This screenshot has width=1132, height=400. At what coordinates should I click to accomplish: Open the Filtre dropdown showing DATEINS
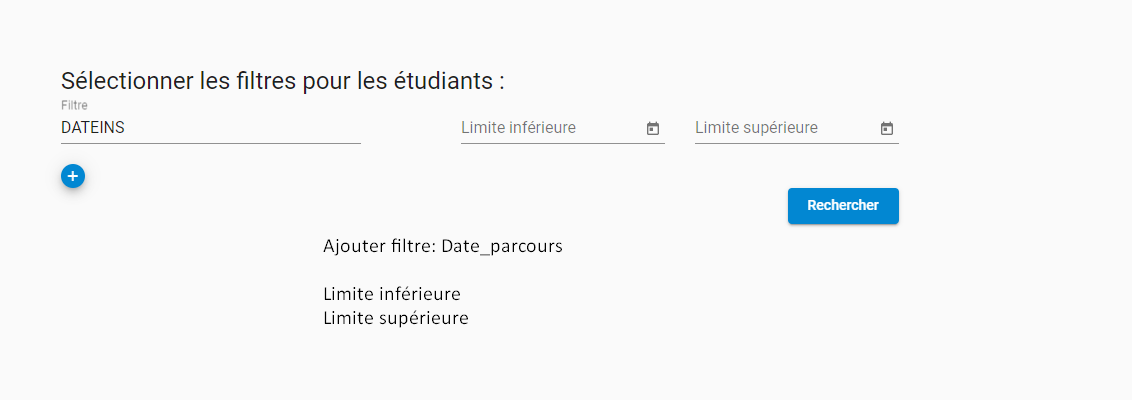(210, 128)
